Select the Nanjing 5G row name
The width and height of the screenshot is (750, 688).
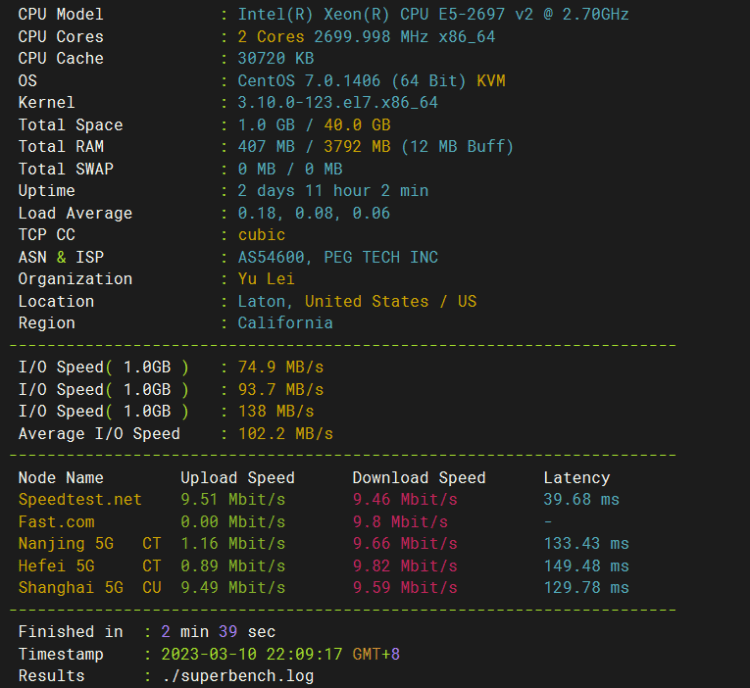pyautogui.click(x=66, y=544)
